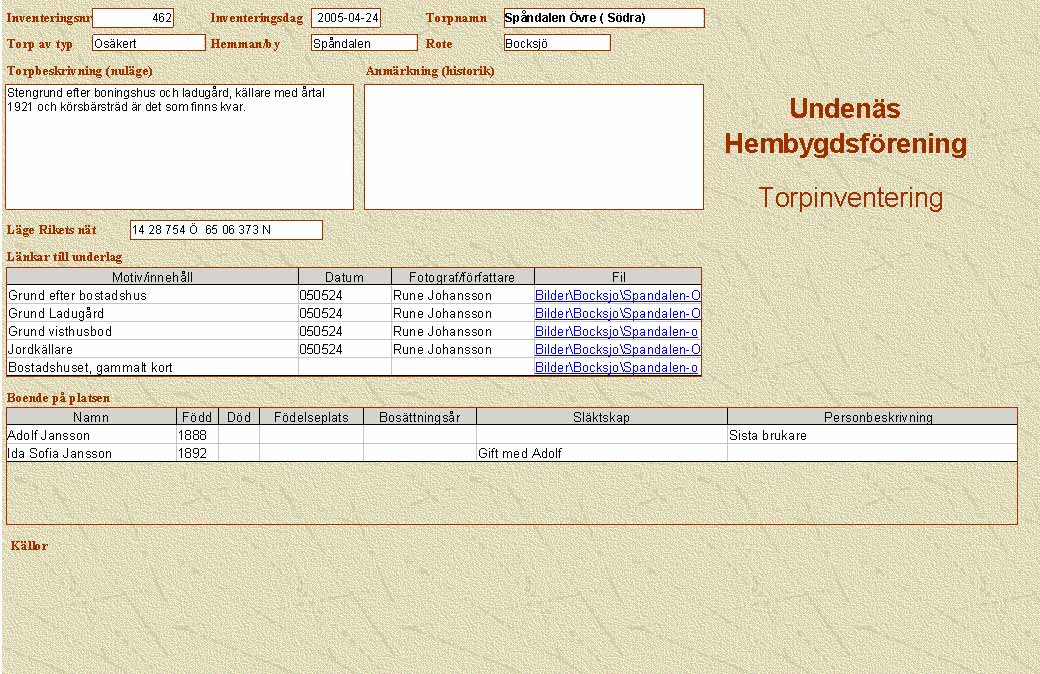Click the Motiv/innehåll column header
Image resolution: width=1040 pixels, height=674 pixels.
pyautogui.click(x=152, y=277)
